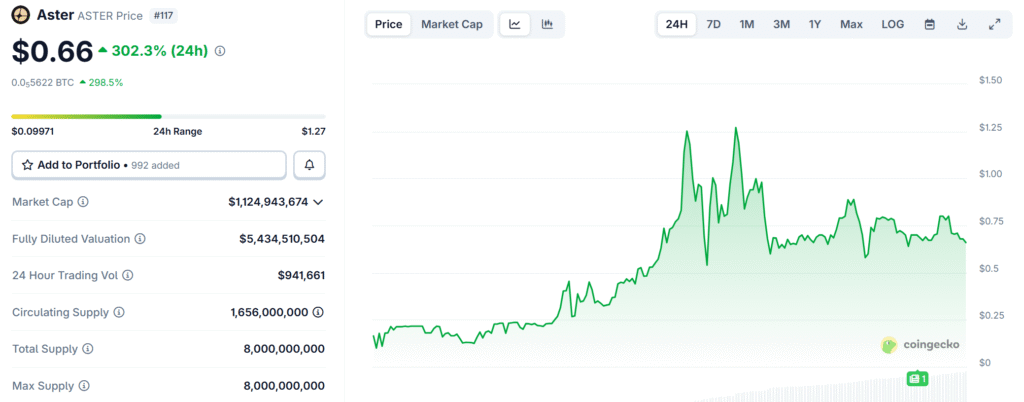This screenshot has height=402, width=1024.
Task: Toggle the LOG scale option
Action: coord(893,24)
